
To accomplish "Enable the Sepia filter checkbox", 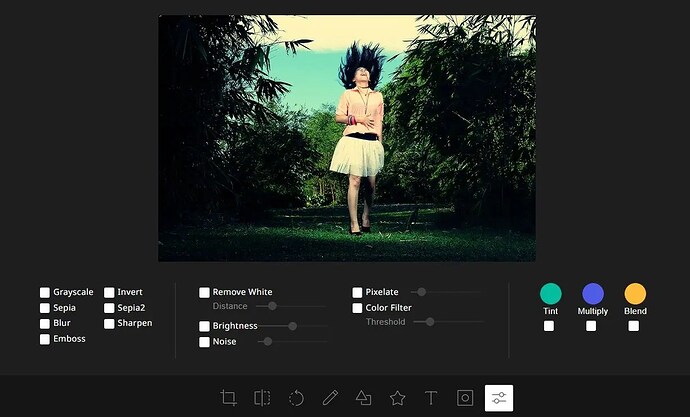I will pos(45,308).
